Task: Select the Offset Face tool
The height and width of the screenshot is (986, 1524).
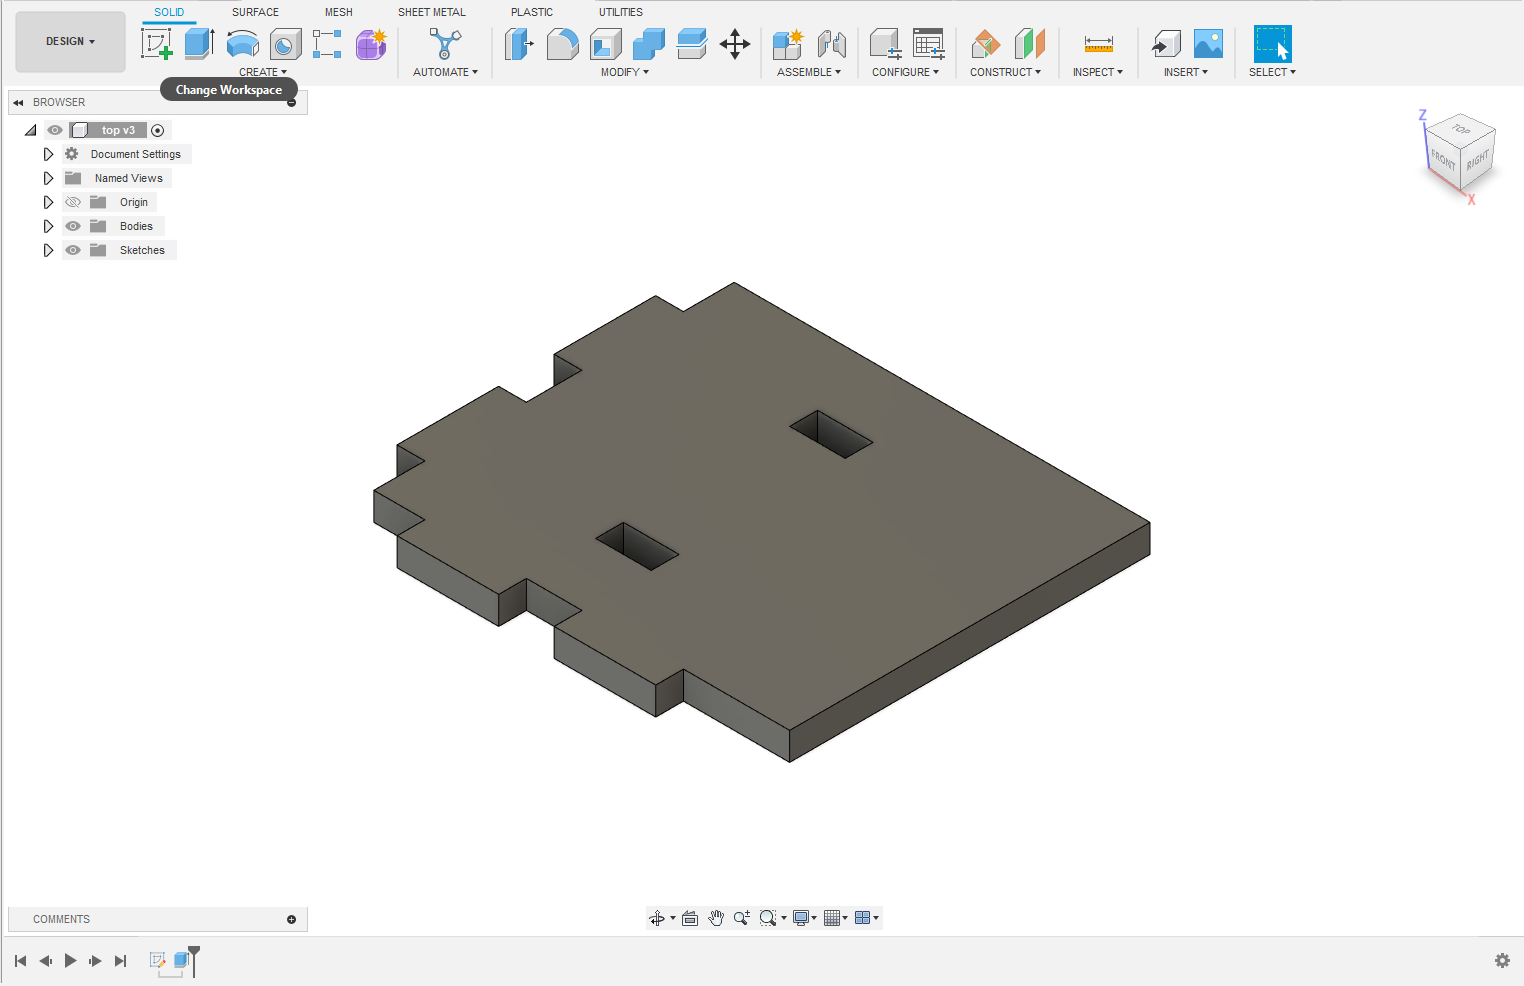Action: coord(692,44)
